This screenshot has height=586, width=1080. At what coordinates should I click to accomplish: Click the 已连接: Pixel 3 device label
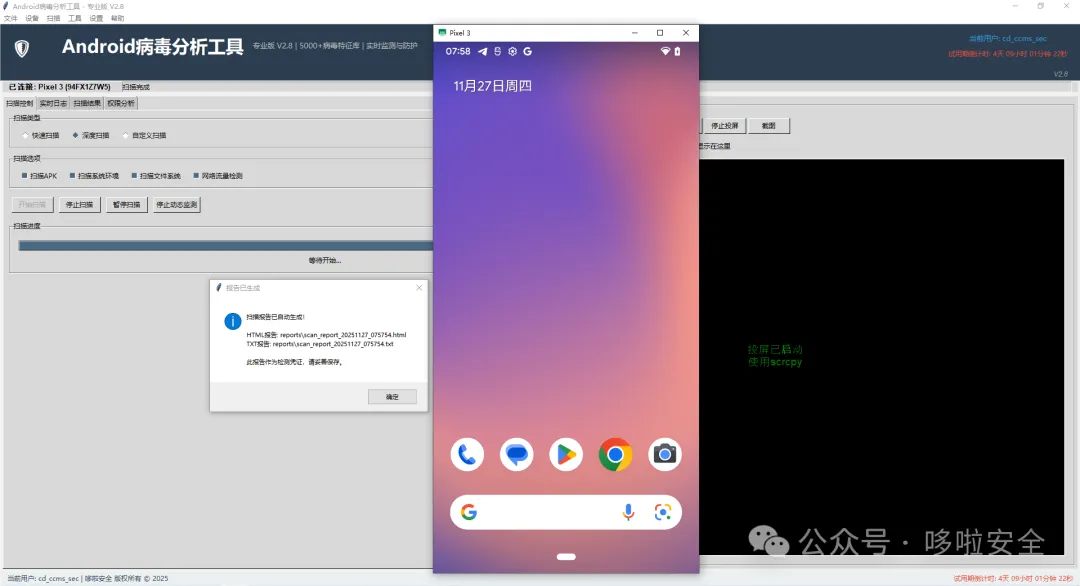coord(59,87)
